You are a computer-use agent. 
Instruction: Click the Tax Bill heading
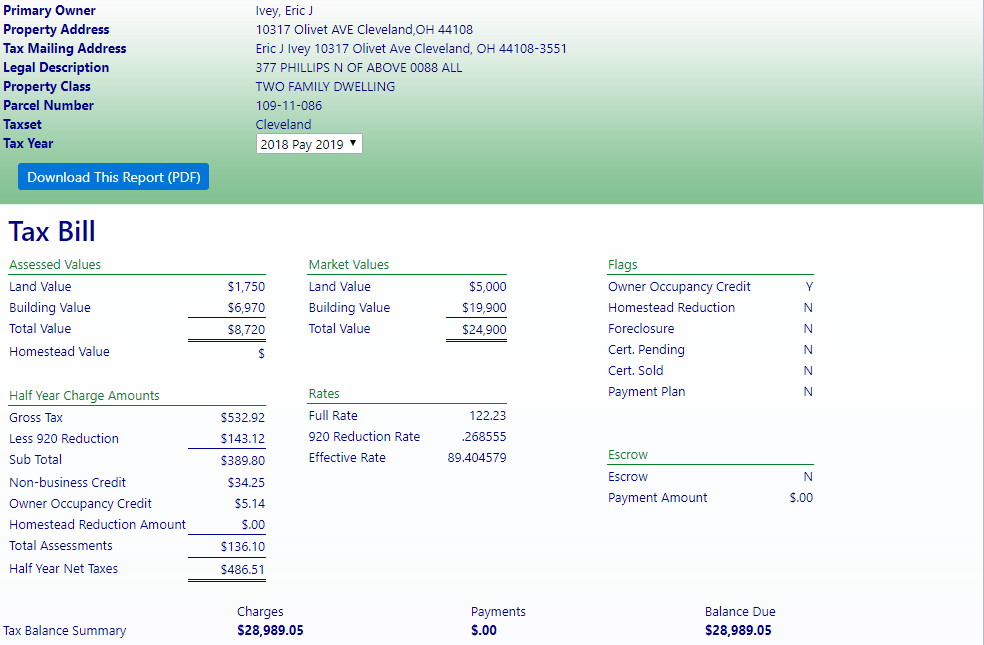click(x=52, y=232)
